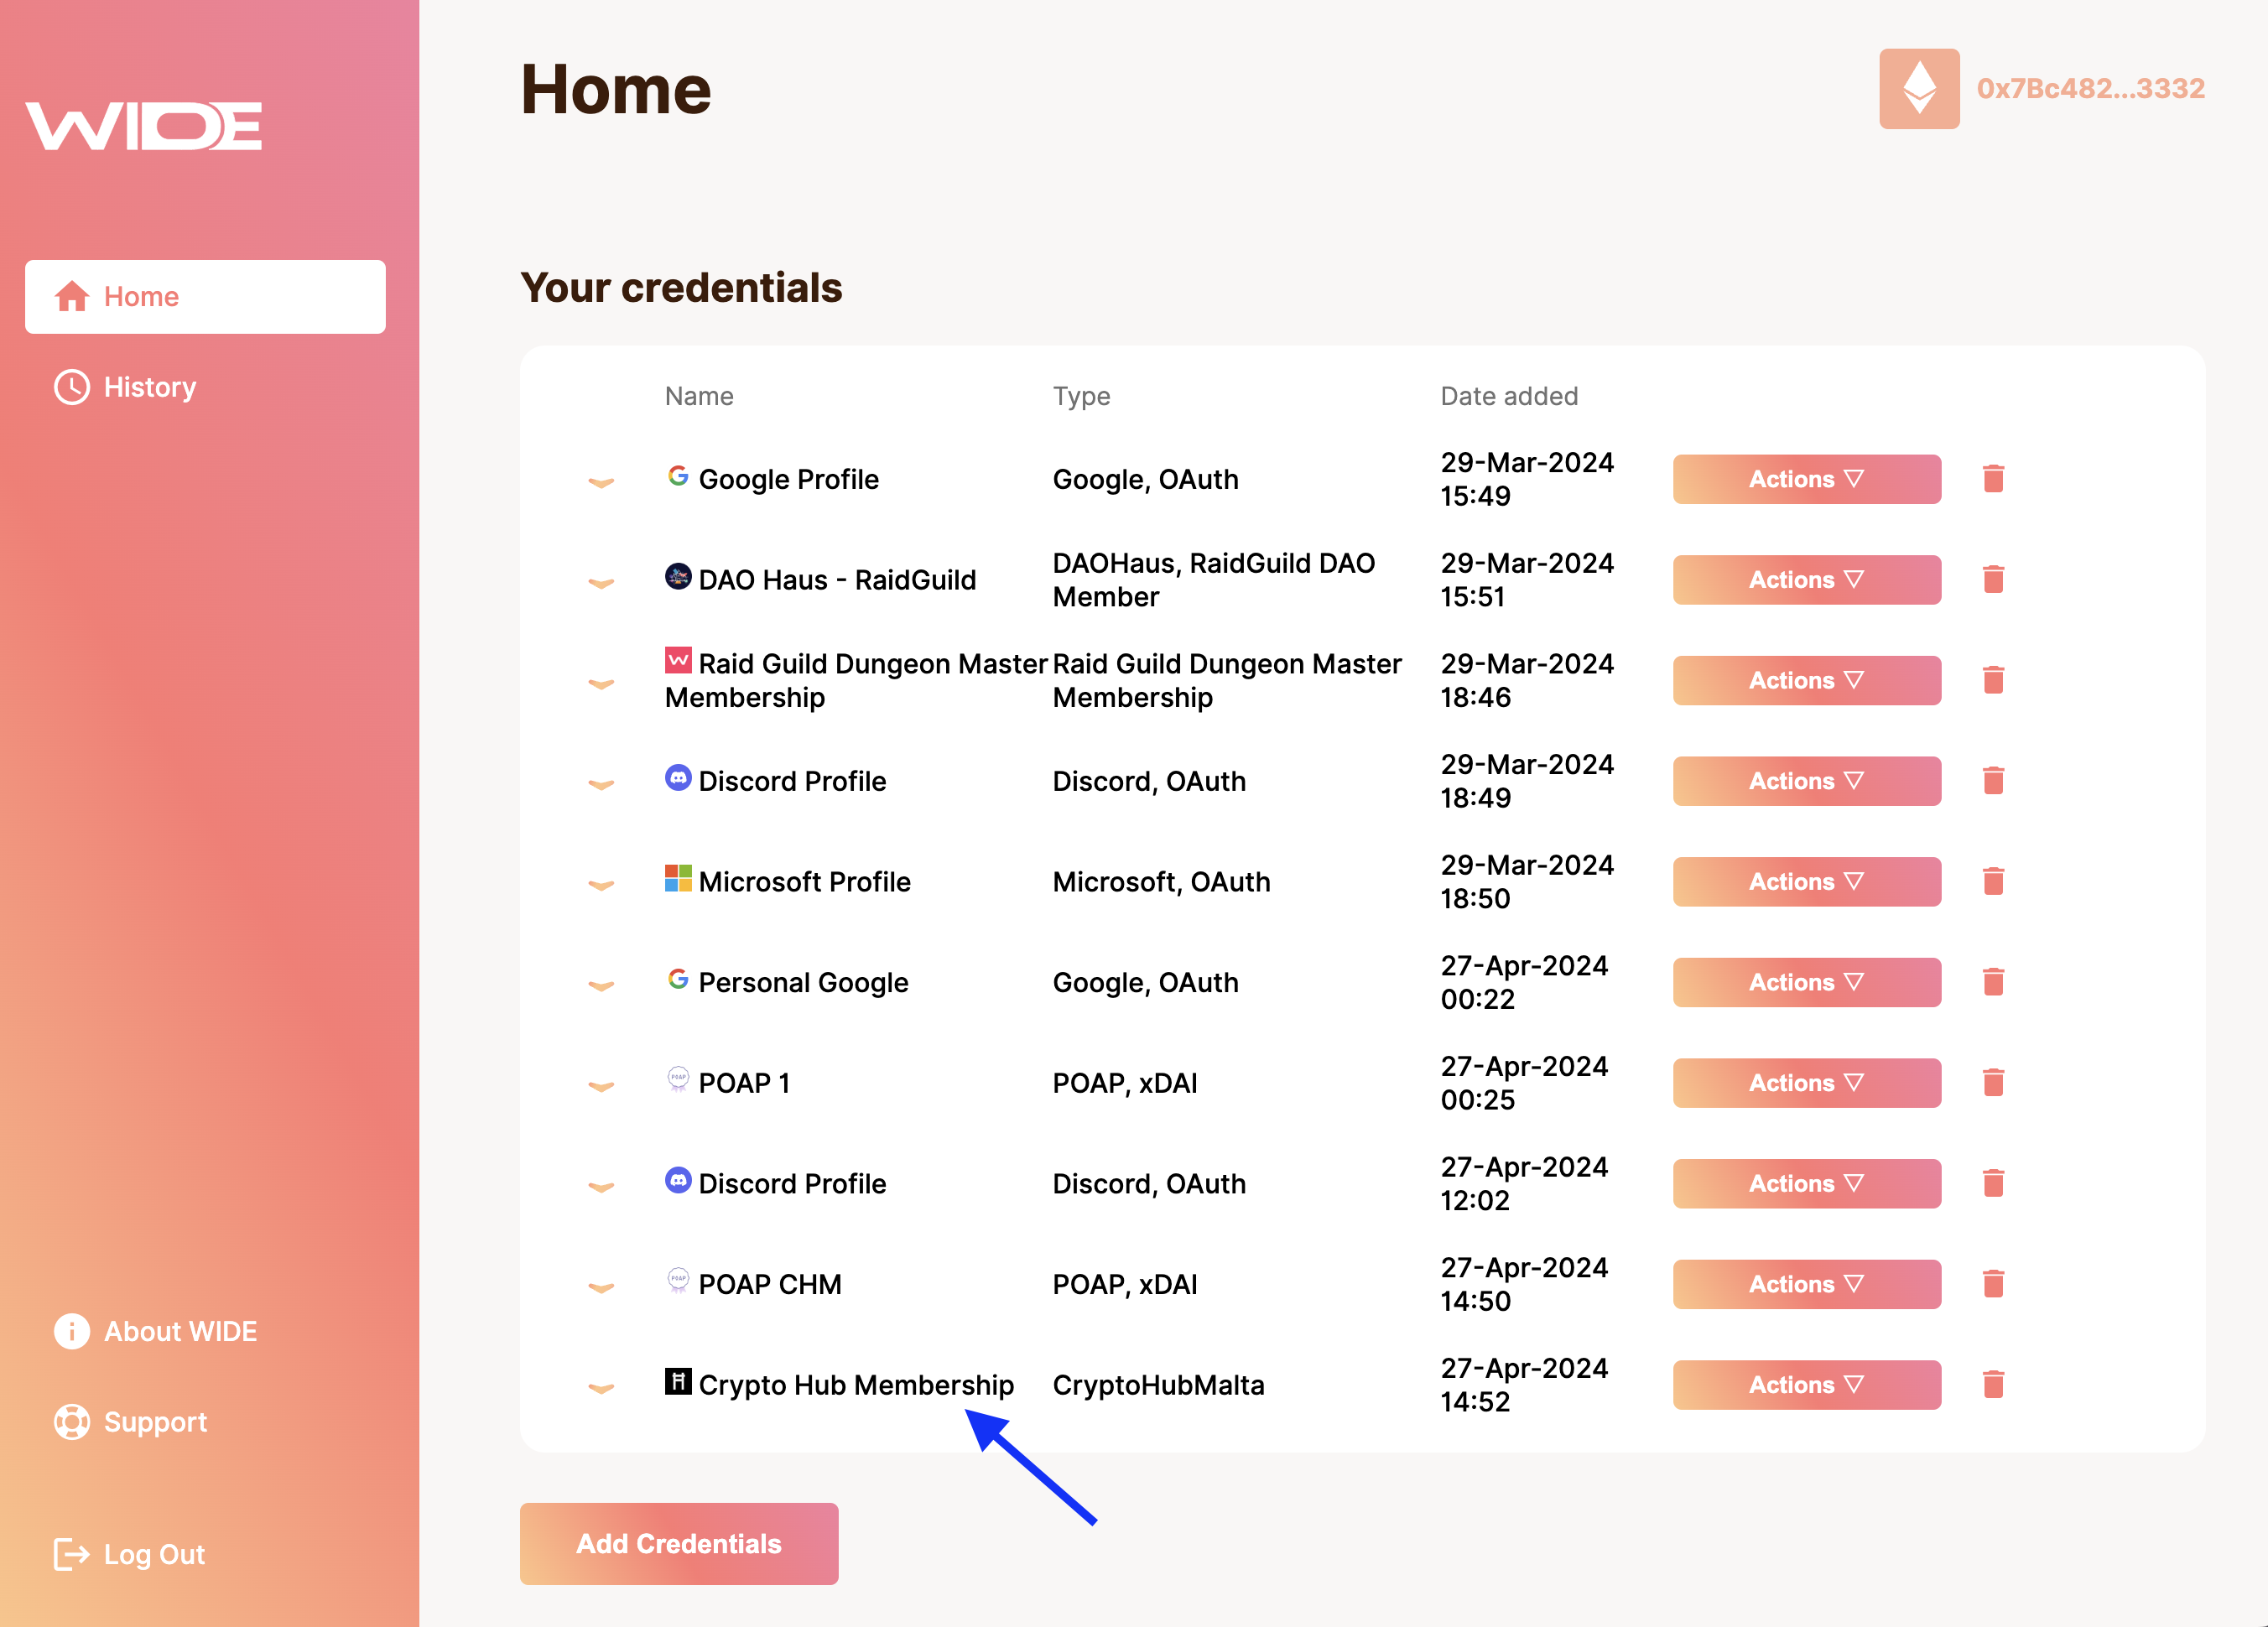Click trash icon for Crypto Hub Membership
Viewport: 2268px width, 1627px height.
(x=1993, y=1385)
